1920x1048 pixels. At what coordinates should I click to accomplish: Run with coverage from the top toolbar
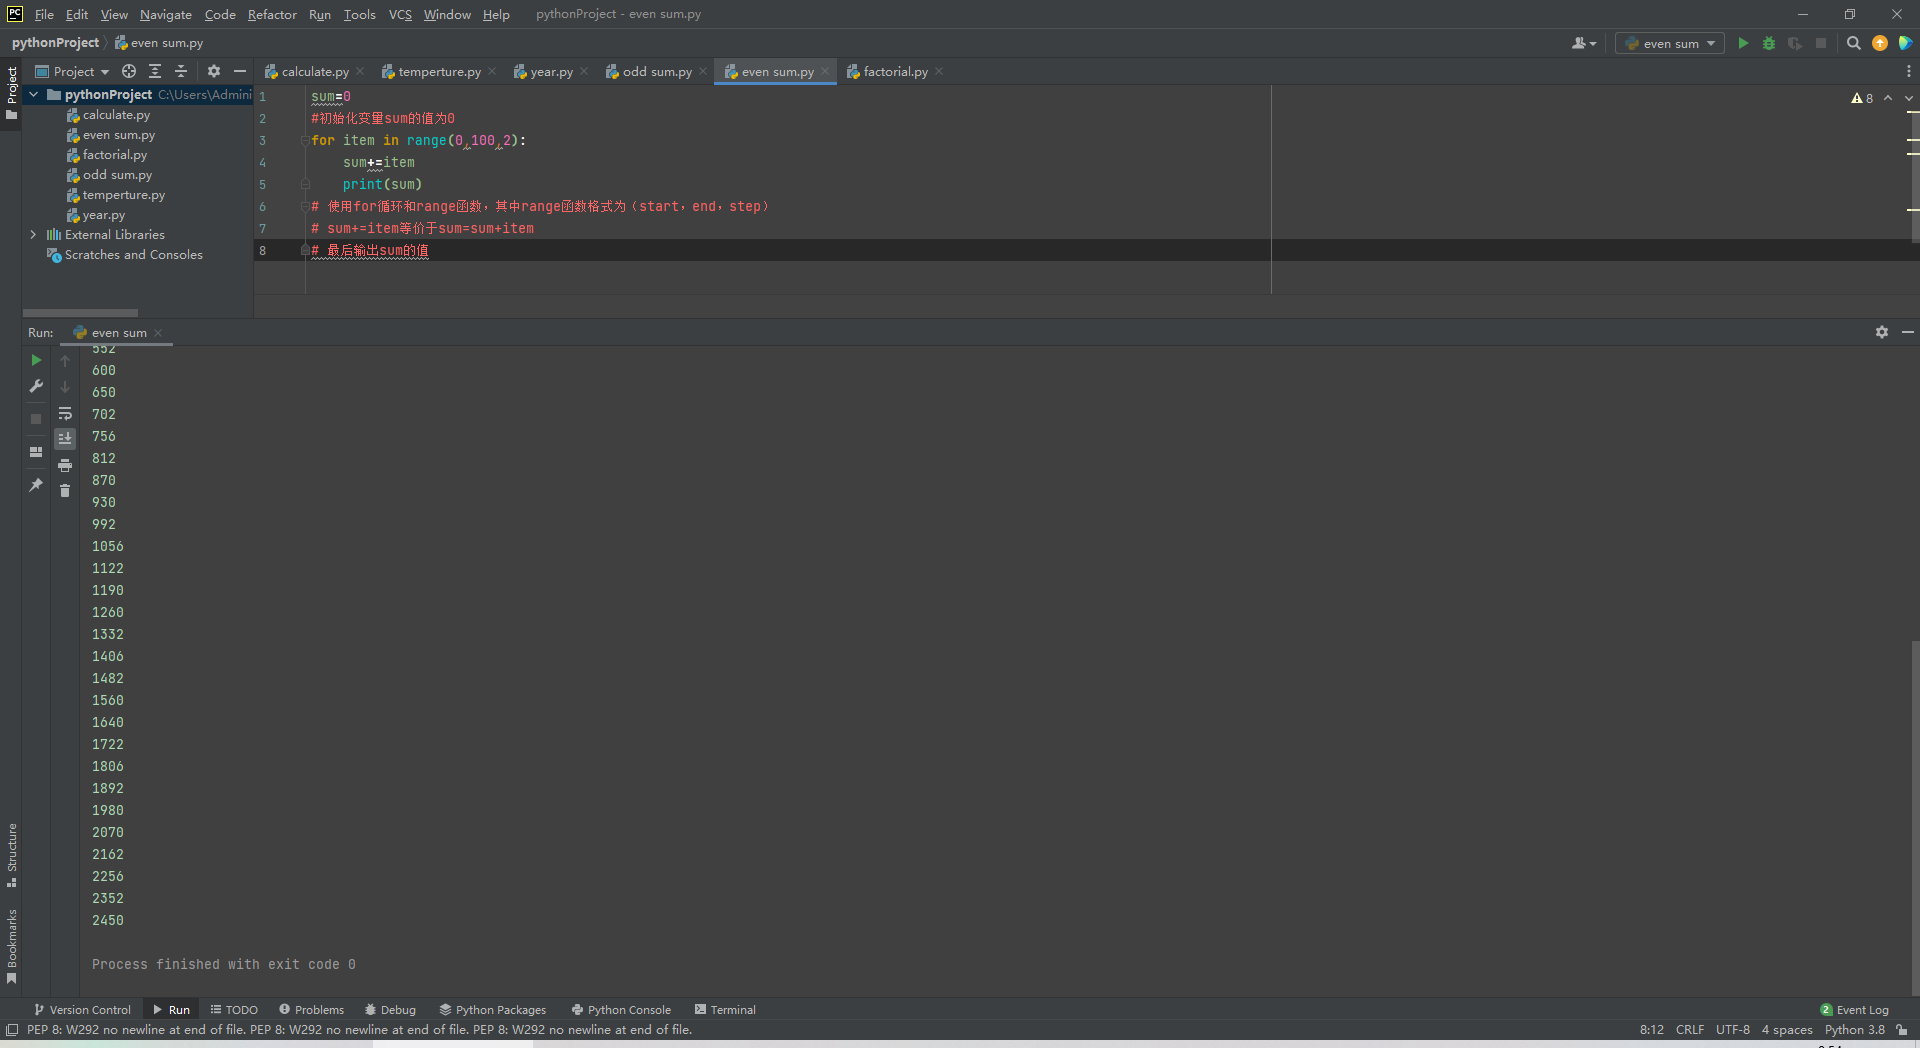point(1795,43)
